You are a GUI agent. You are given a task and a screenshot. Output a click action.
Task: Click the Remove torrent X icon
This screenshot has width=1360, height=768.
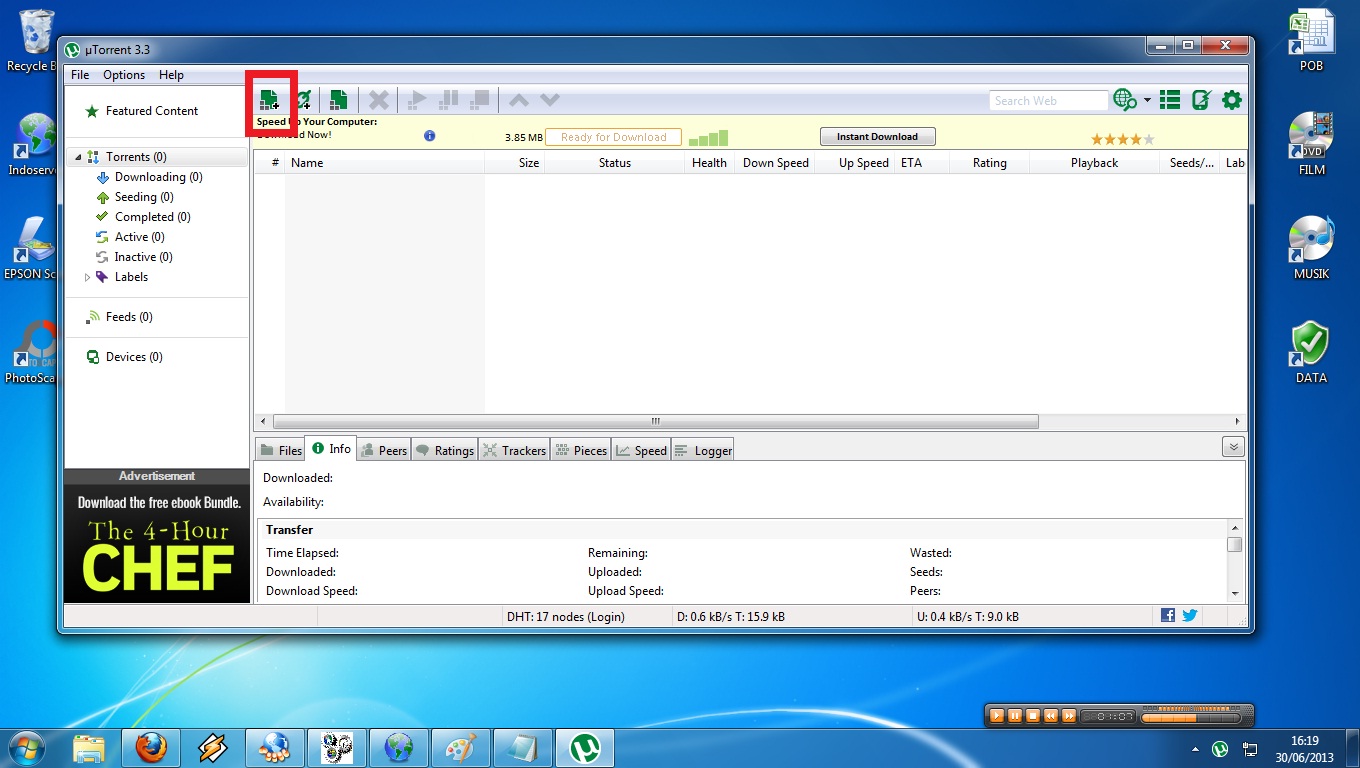379,100
